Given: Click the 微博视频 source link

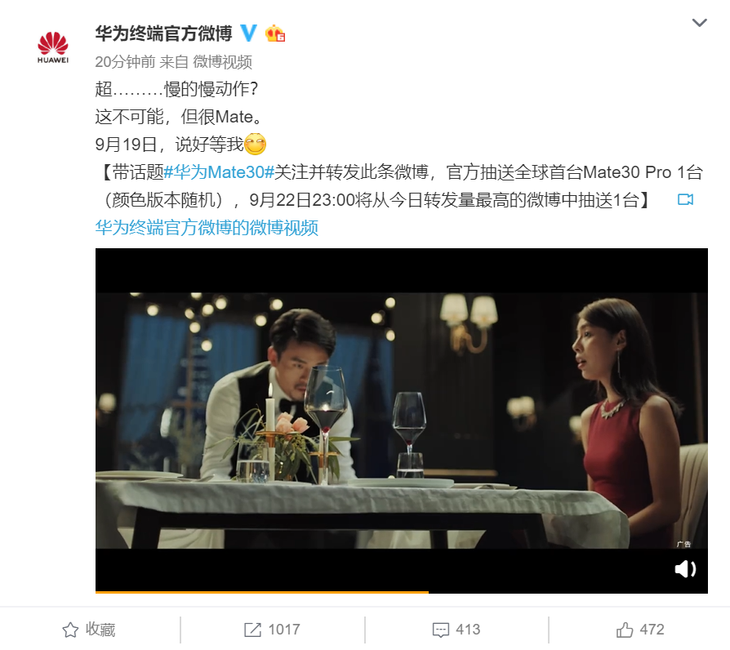Looking at the screenshot, I should pyautogui.click(x=223, y=61).
